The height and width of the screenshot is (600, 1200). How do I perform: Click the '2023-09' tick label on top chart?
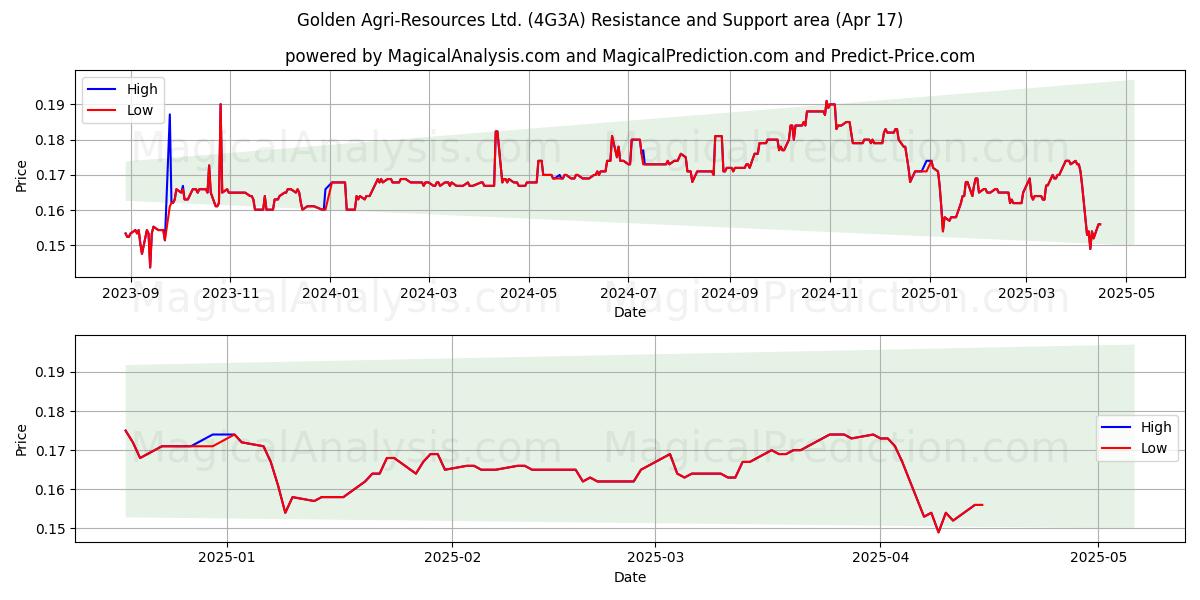tap(130, 293)
